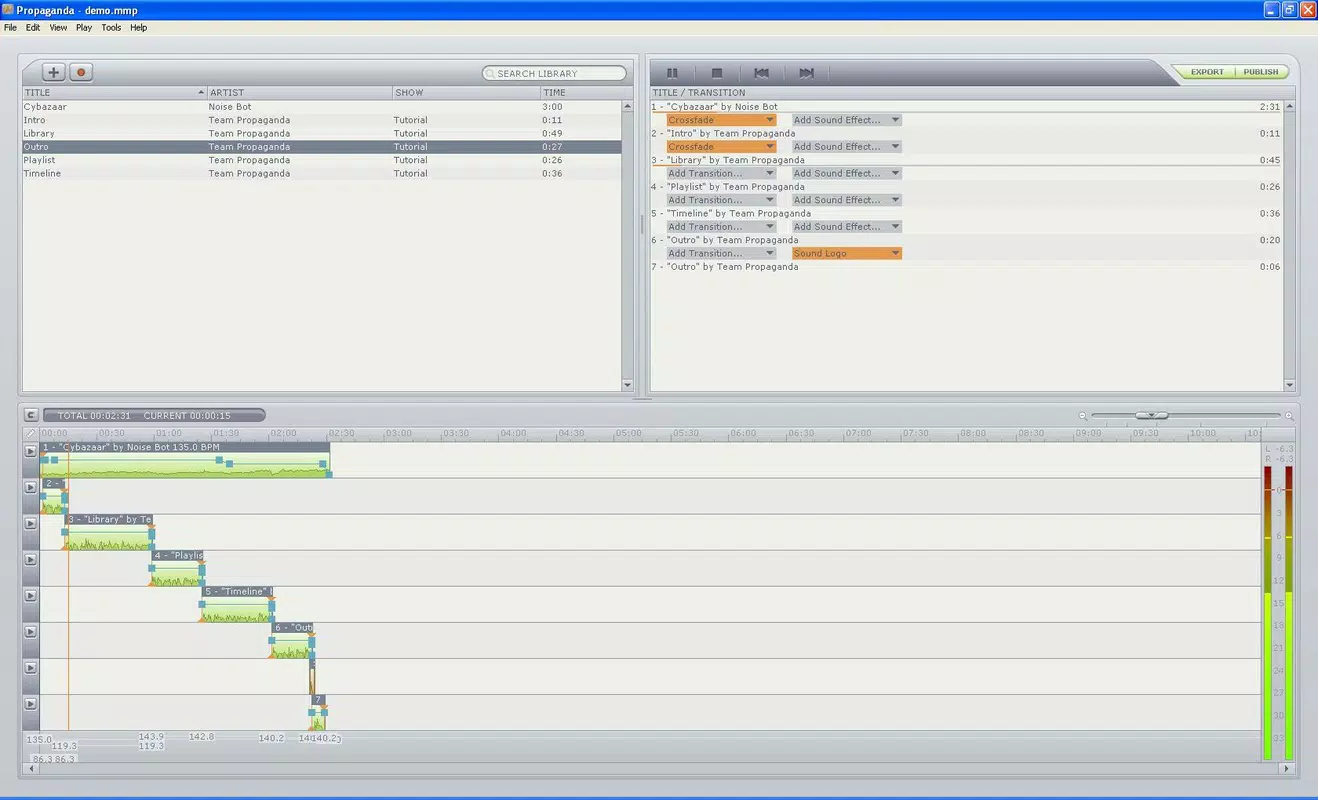
Task: Stop playback with the stop button
Action: pyautogui.click(x=716, y=73)
